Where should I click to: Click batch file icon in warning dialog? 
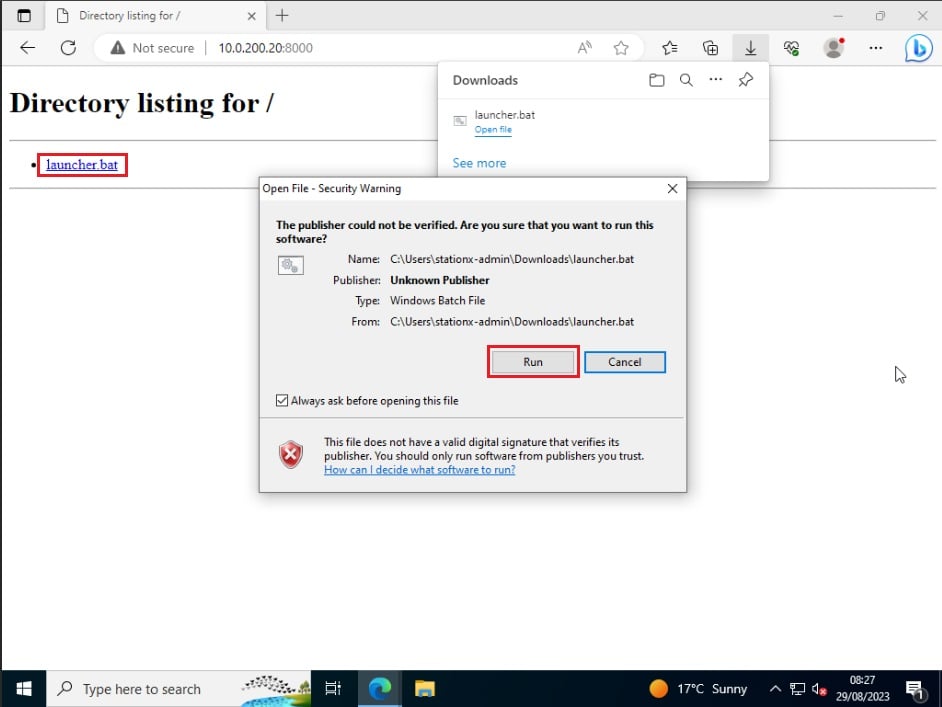(291, 265)
